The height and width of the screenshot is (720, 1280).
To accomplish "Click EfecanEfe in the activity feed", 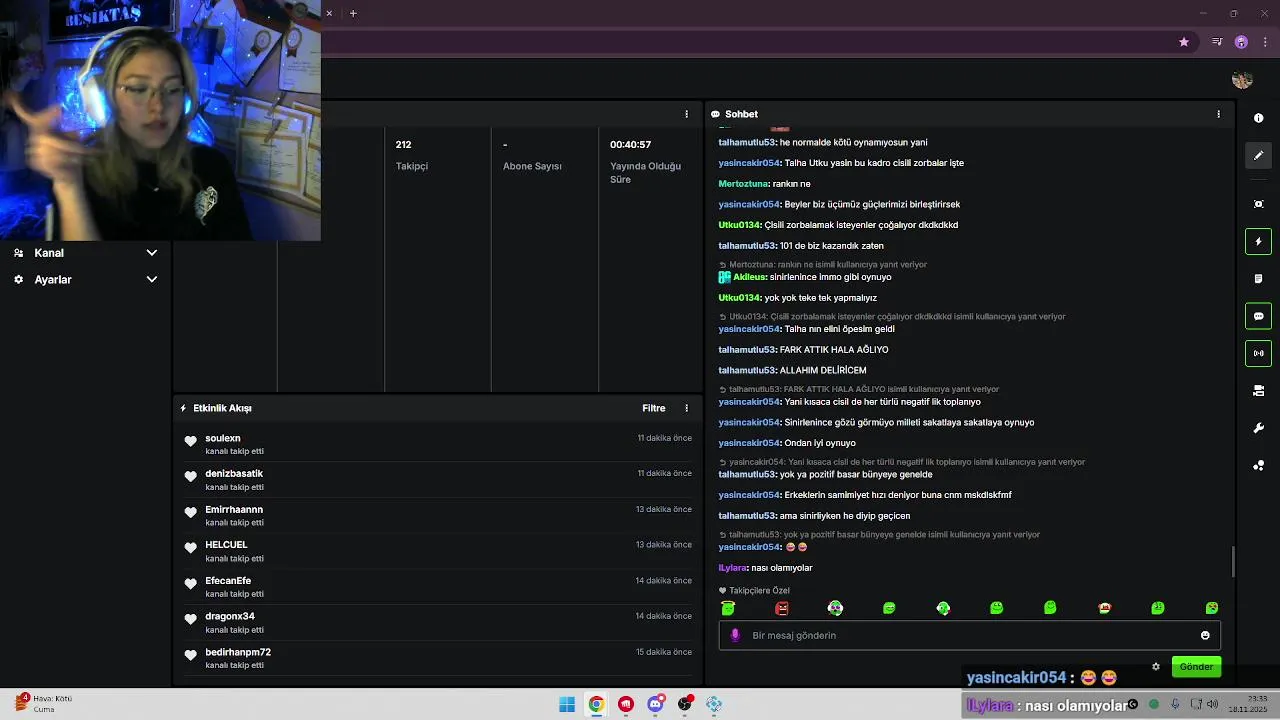I will pyautogui.click(x=228, y=581).
